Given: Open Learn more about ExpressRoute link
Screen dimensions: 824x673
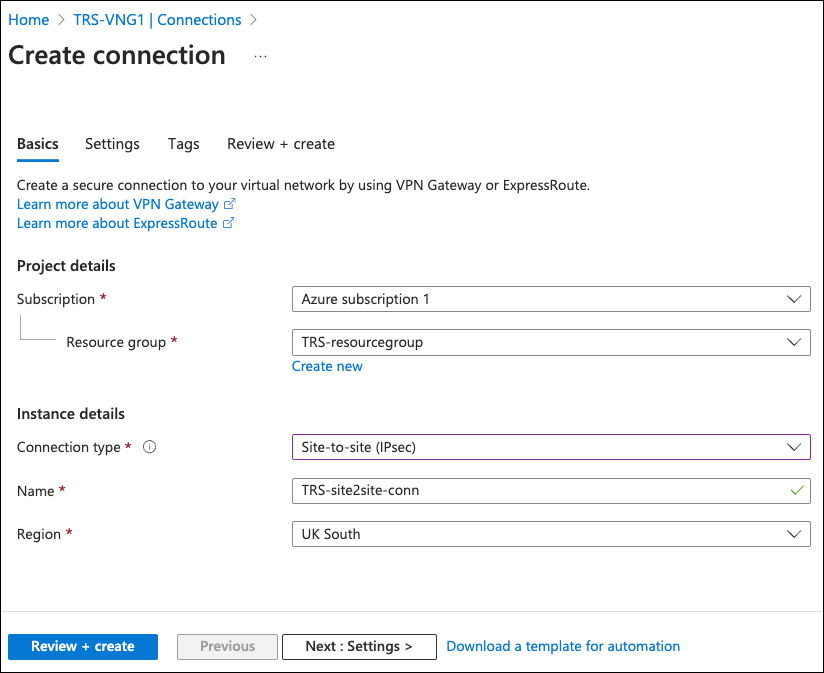Looking at the screenshot, I should point(117,223).
